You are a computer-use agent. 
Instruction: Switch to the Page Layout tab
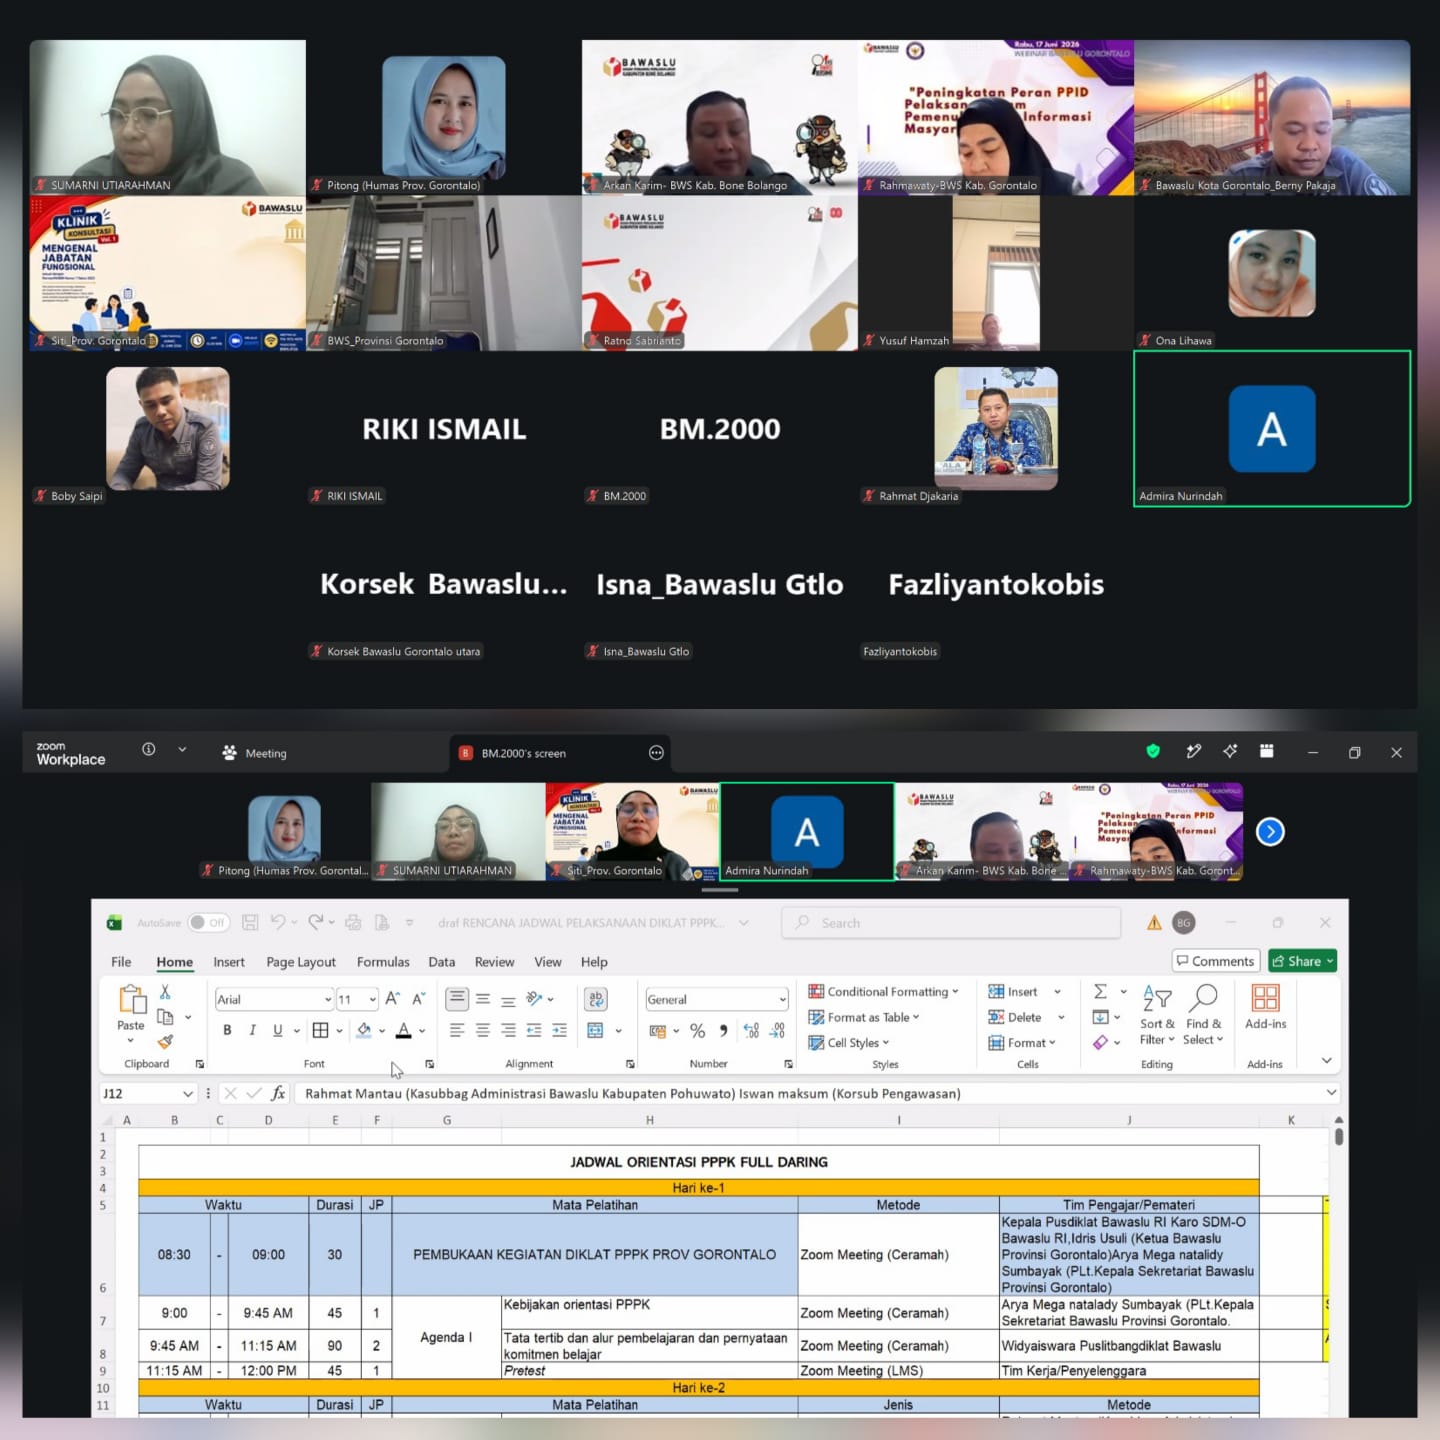pyautogui.click(x=301, y=962)
